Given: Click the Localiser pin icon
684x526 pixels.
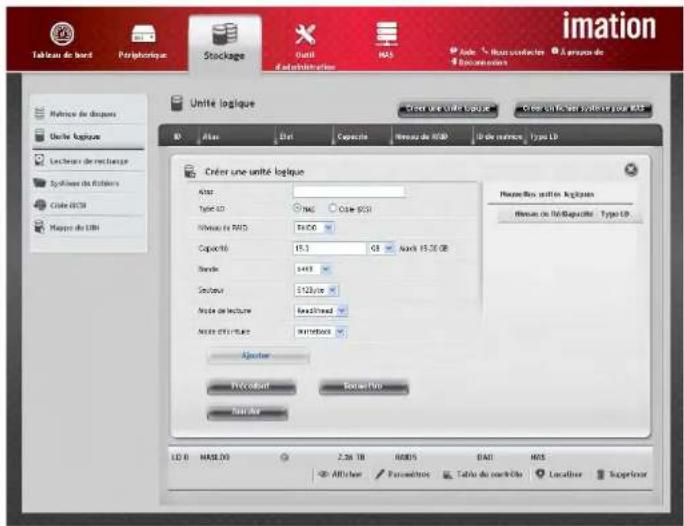Looking at the screenshot, I should click(540, 474).
